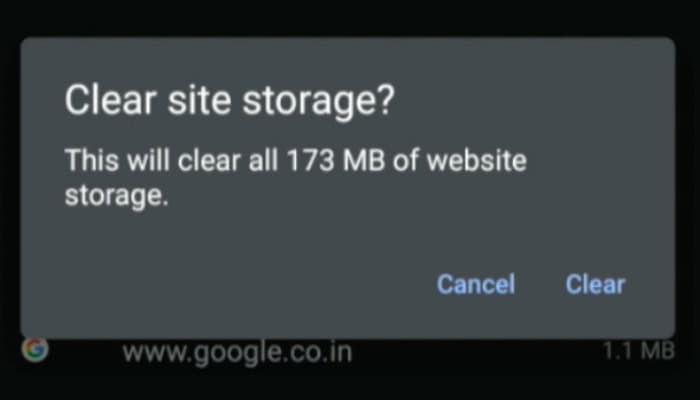The image size is (700, 400).
Task: Click the word "Clear" in the dialog title
Action: pos(111,100)
